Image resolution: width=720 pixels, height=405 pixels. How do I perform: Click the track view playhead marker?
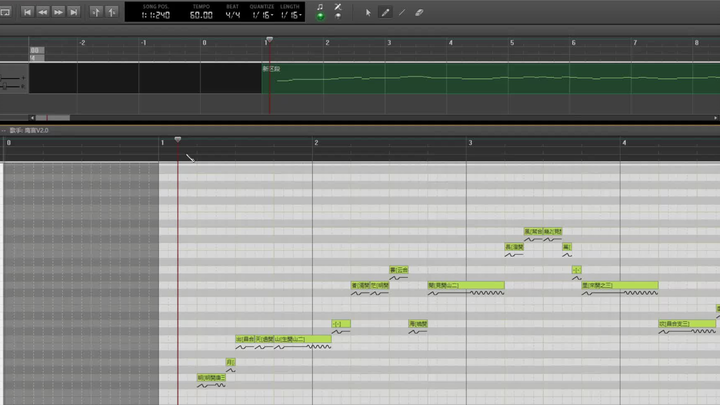point(270,40)
